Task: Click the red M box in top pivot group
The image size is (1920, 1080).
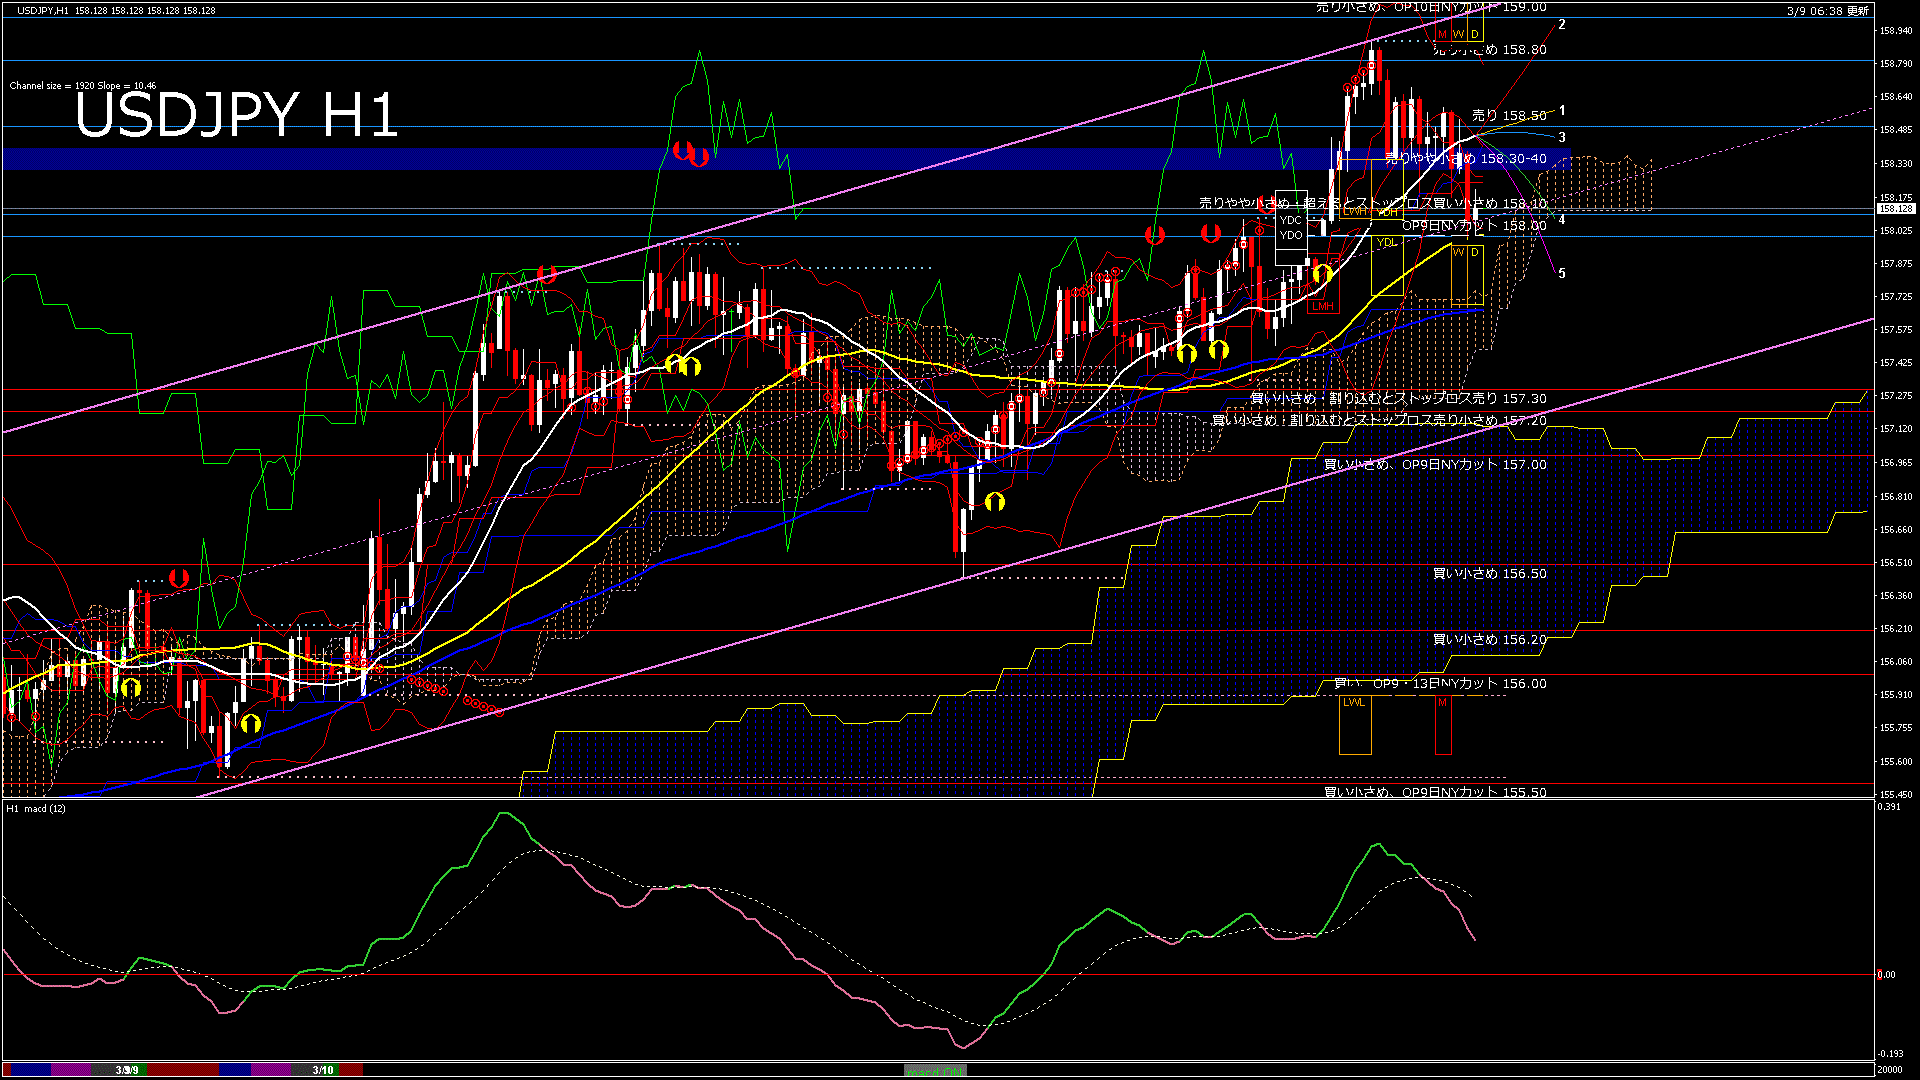Action: pos(1442,34)
